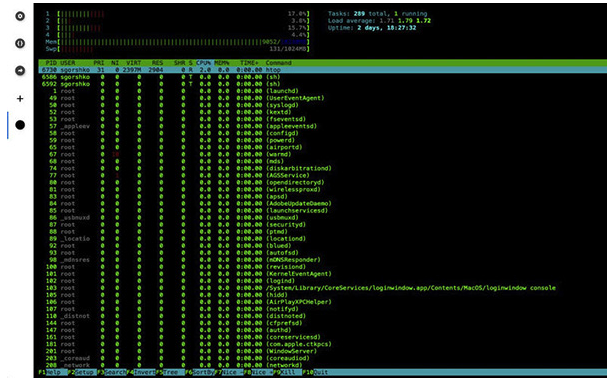Select the (airportd) process
The image size is (607, 382).
pyautogui.click(x=322, y=147)
